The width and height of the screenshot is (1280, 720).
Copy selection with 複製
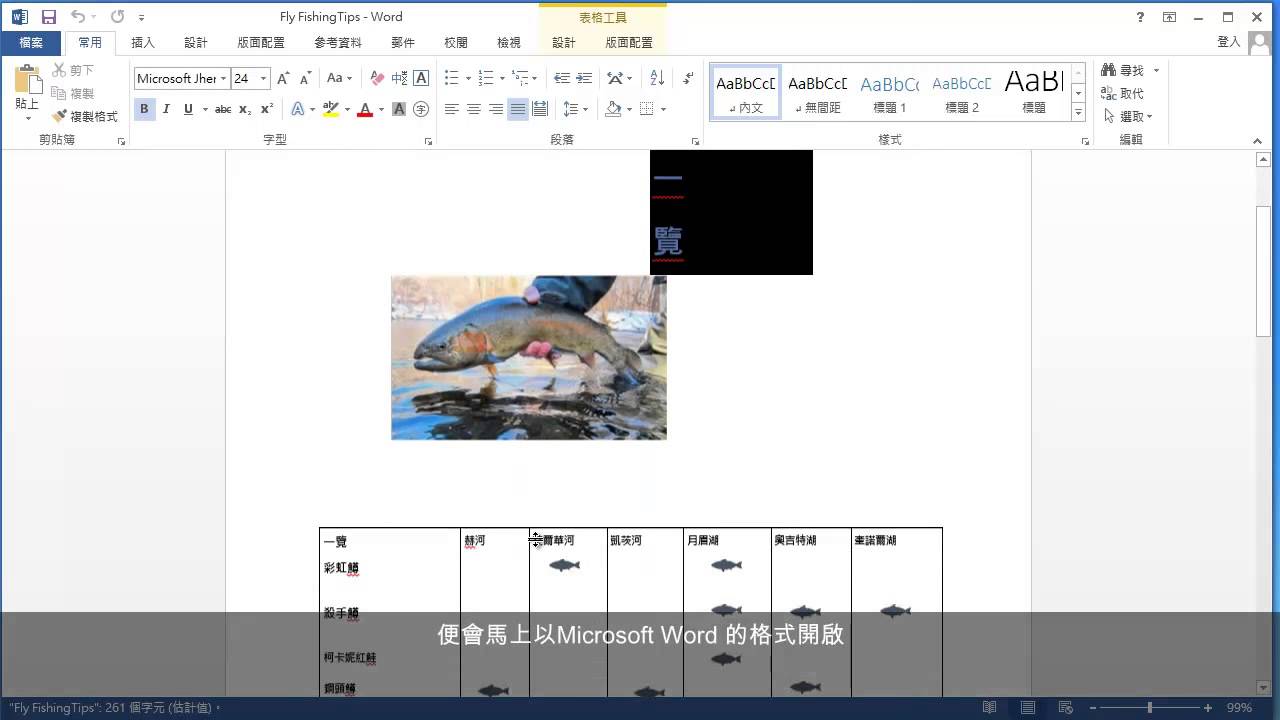74,93
